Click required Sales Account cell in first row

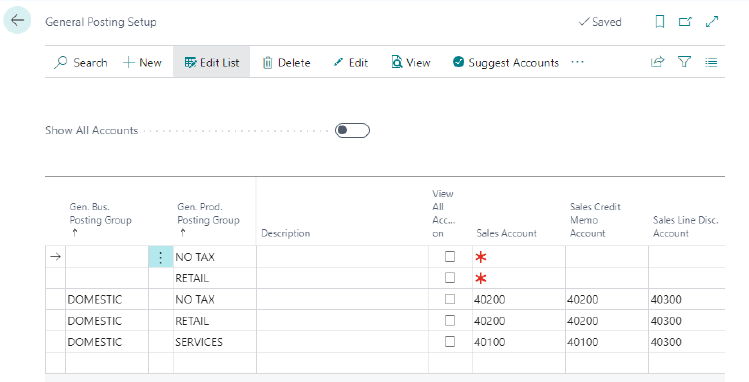pyautogui.click(x=519, y=257)
